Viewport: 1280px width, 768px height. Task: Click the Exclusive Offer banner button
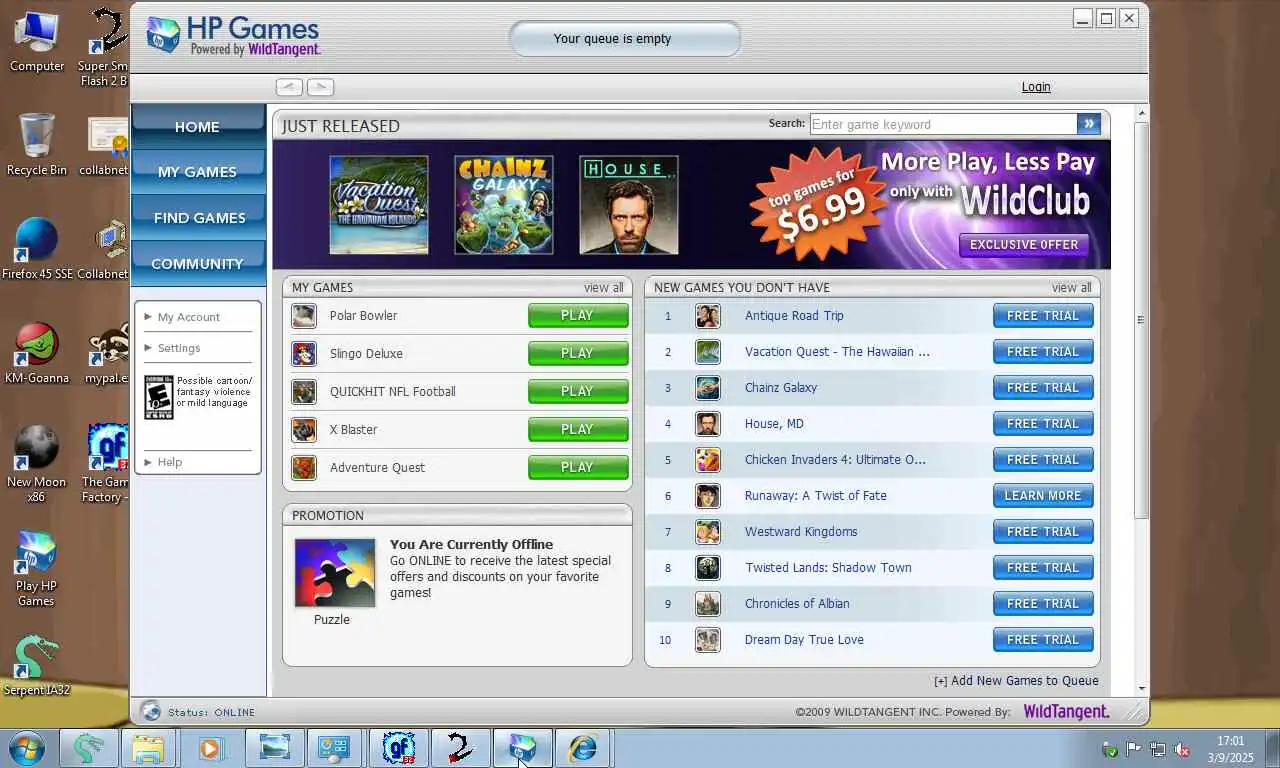(1024, 245)
